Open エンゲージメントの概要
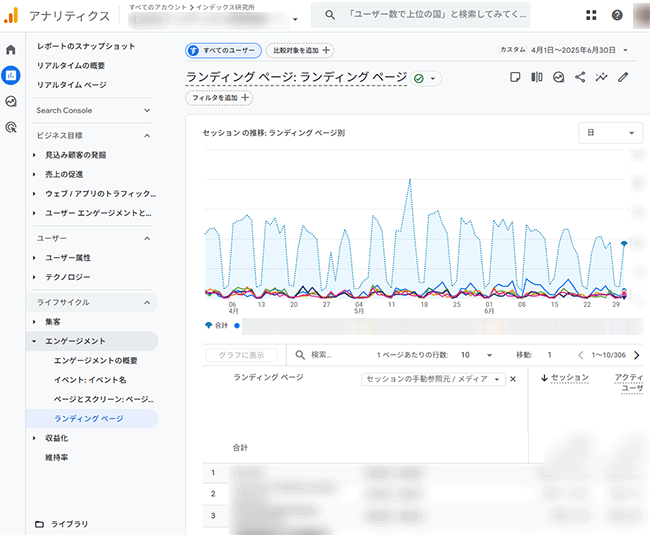 point(95,361)
